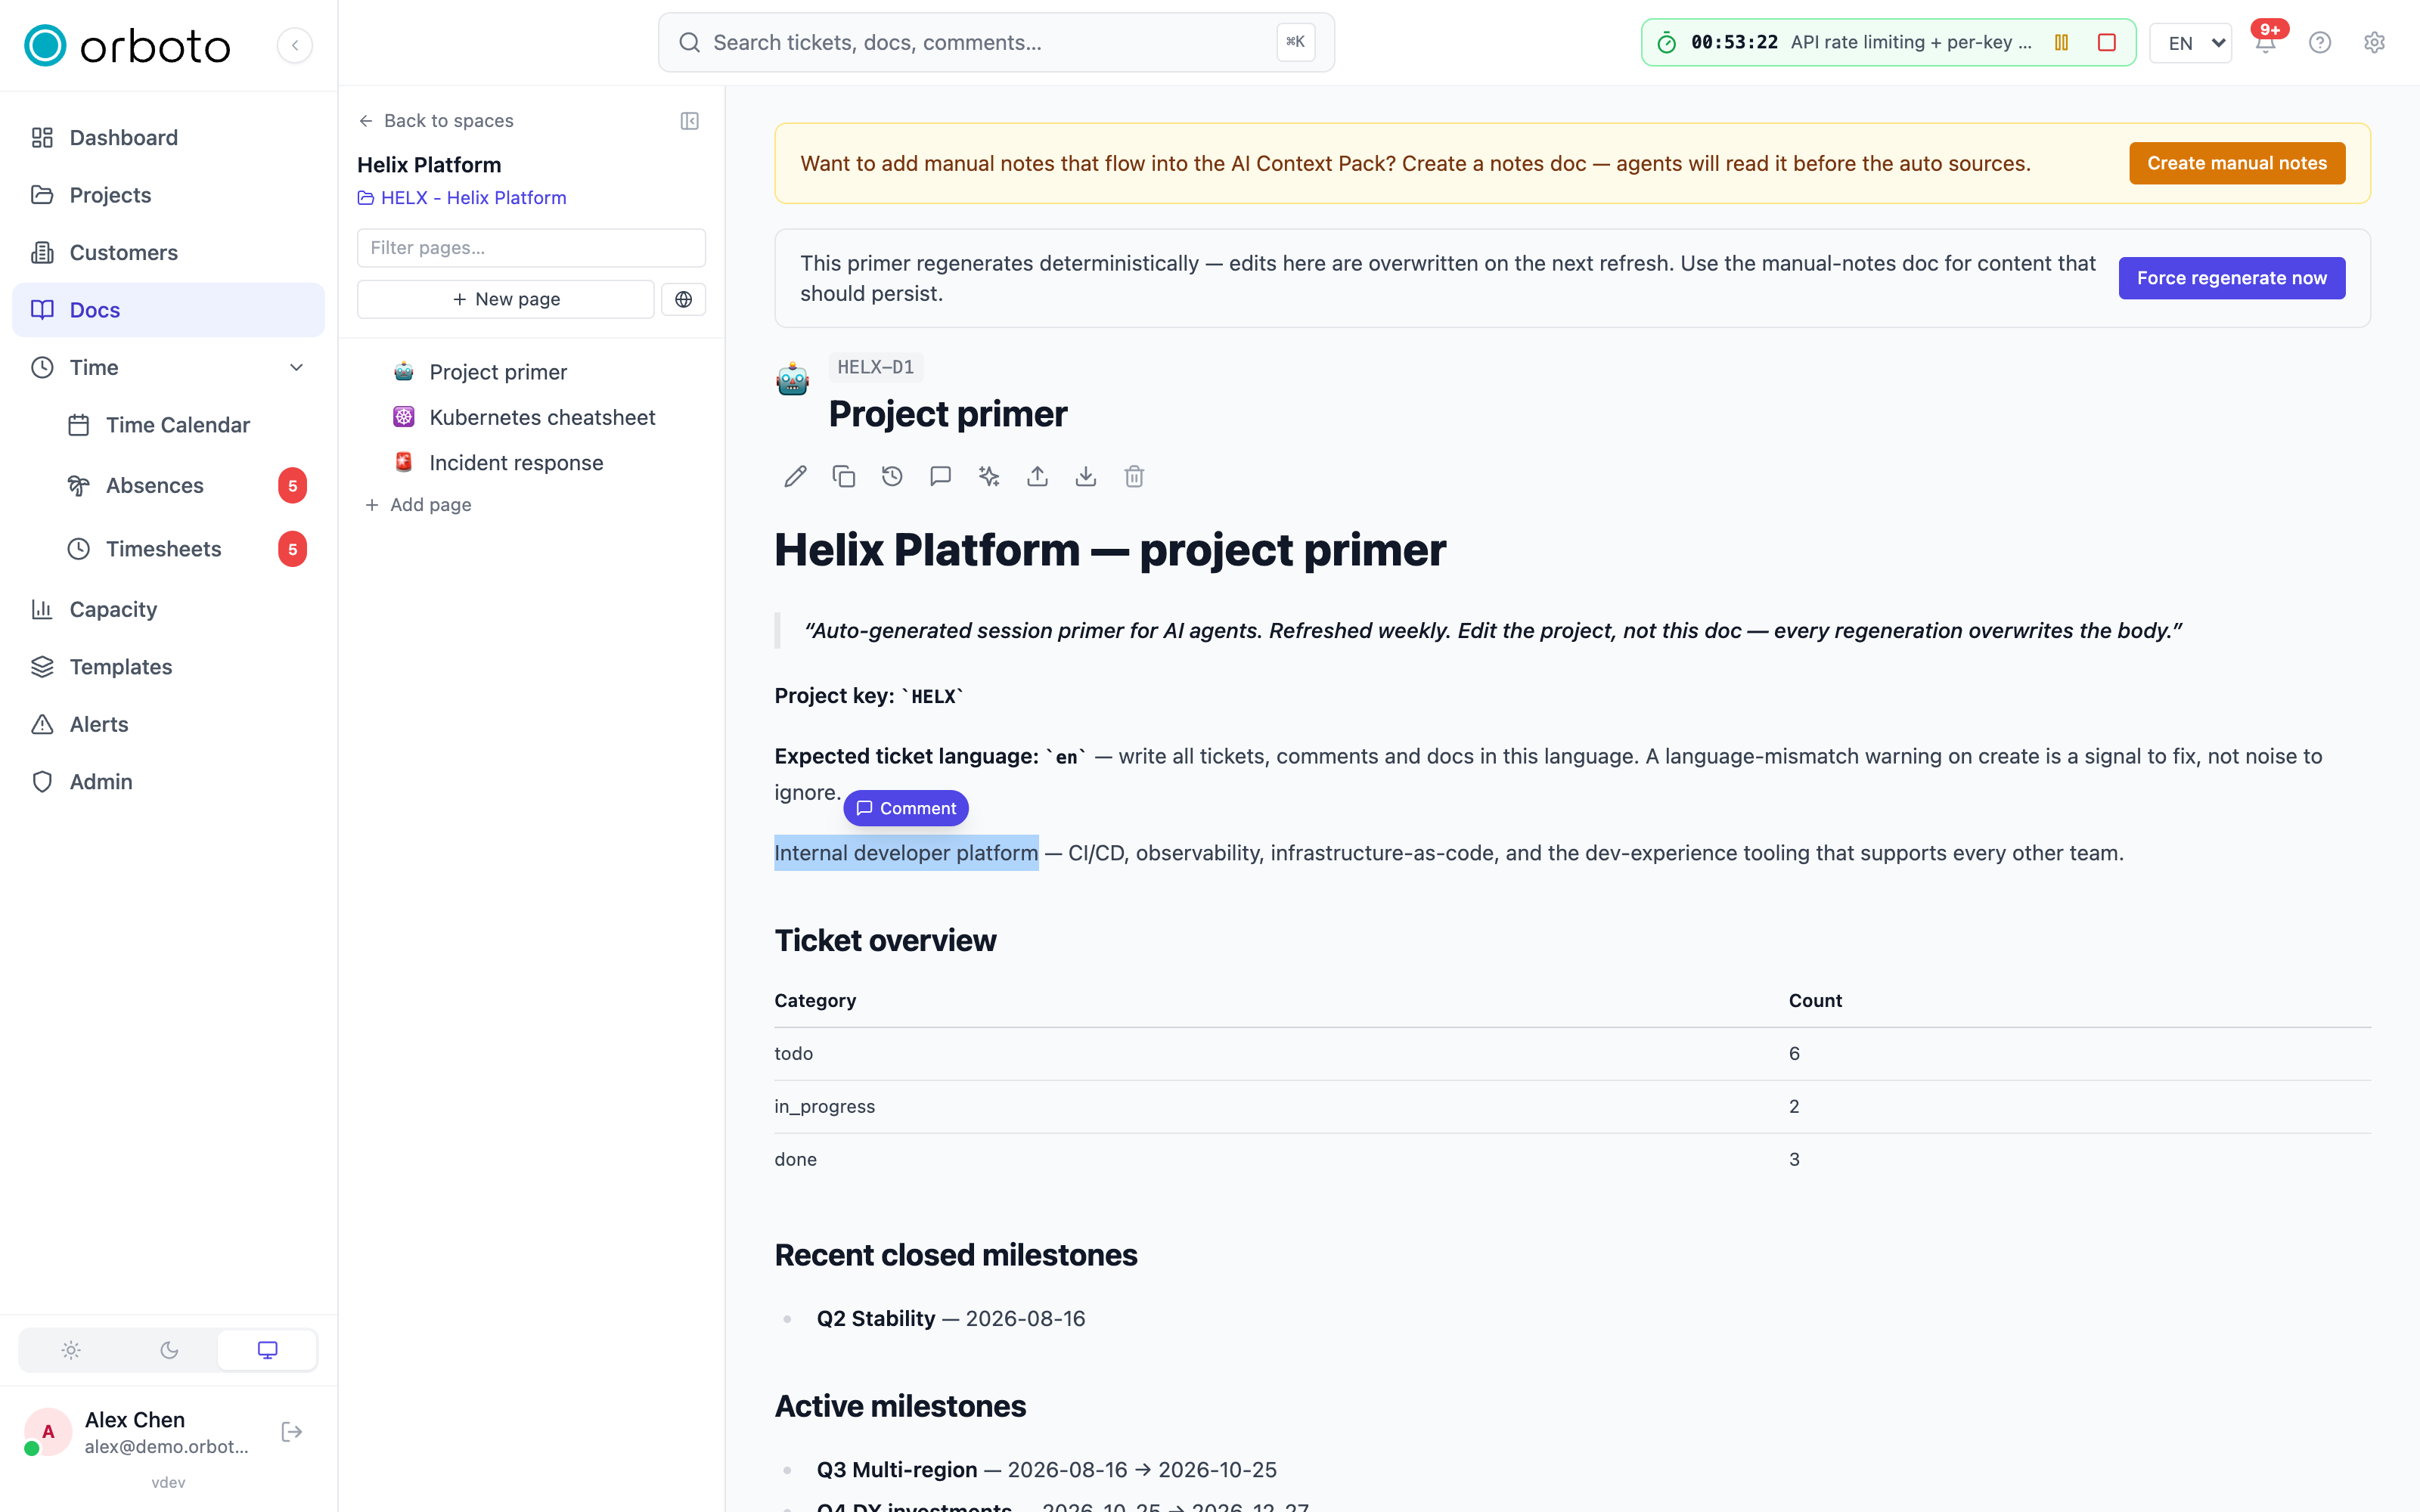Click the API rate limiting timer label
Image resolution: width=2420 pixels, height=1512 pixels.
point(1911,42)
